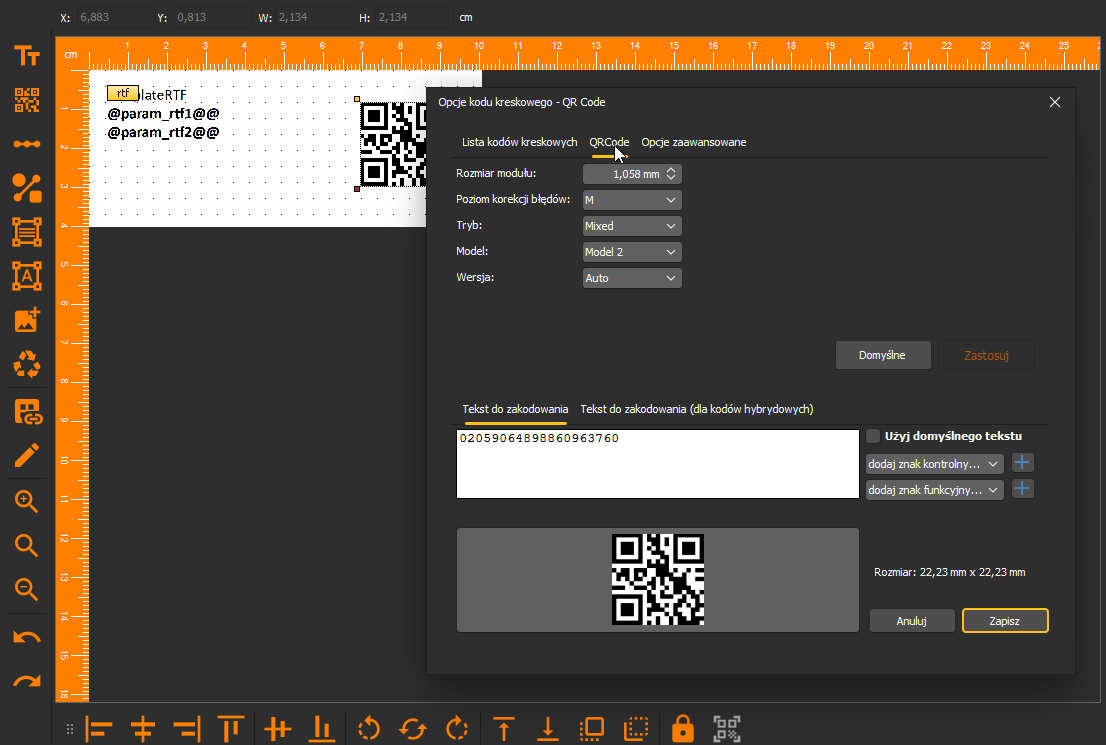Select the pencil edit tool
The height and width of the screenshot is (745, 1106).
[x=27, y=455]
